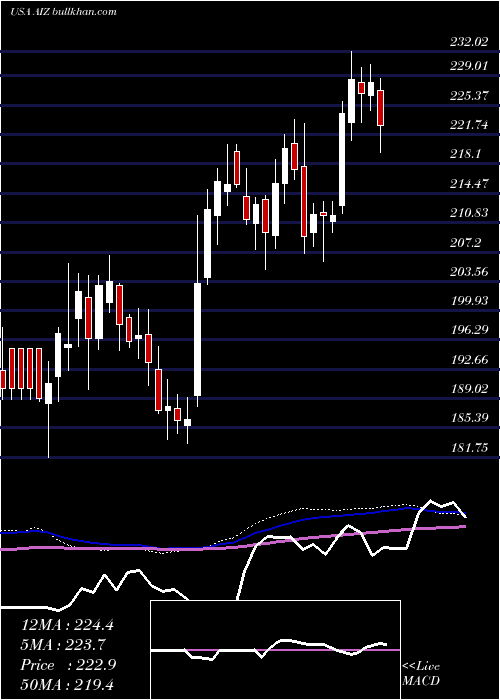Screen dimensions: 500x700
Task: Click the '5MA : 223.7' readout
Action: [x=63, y=645]
